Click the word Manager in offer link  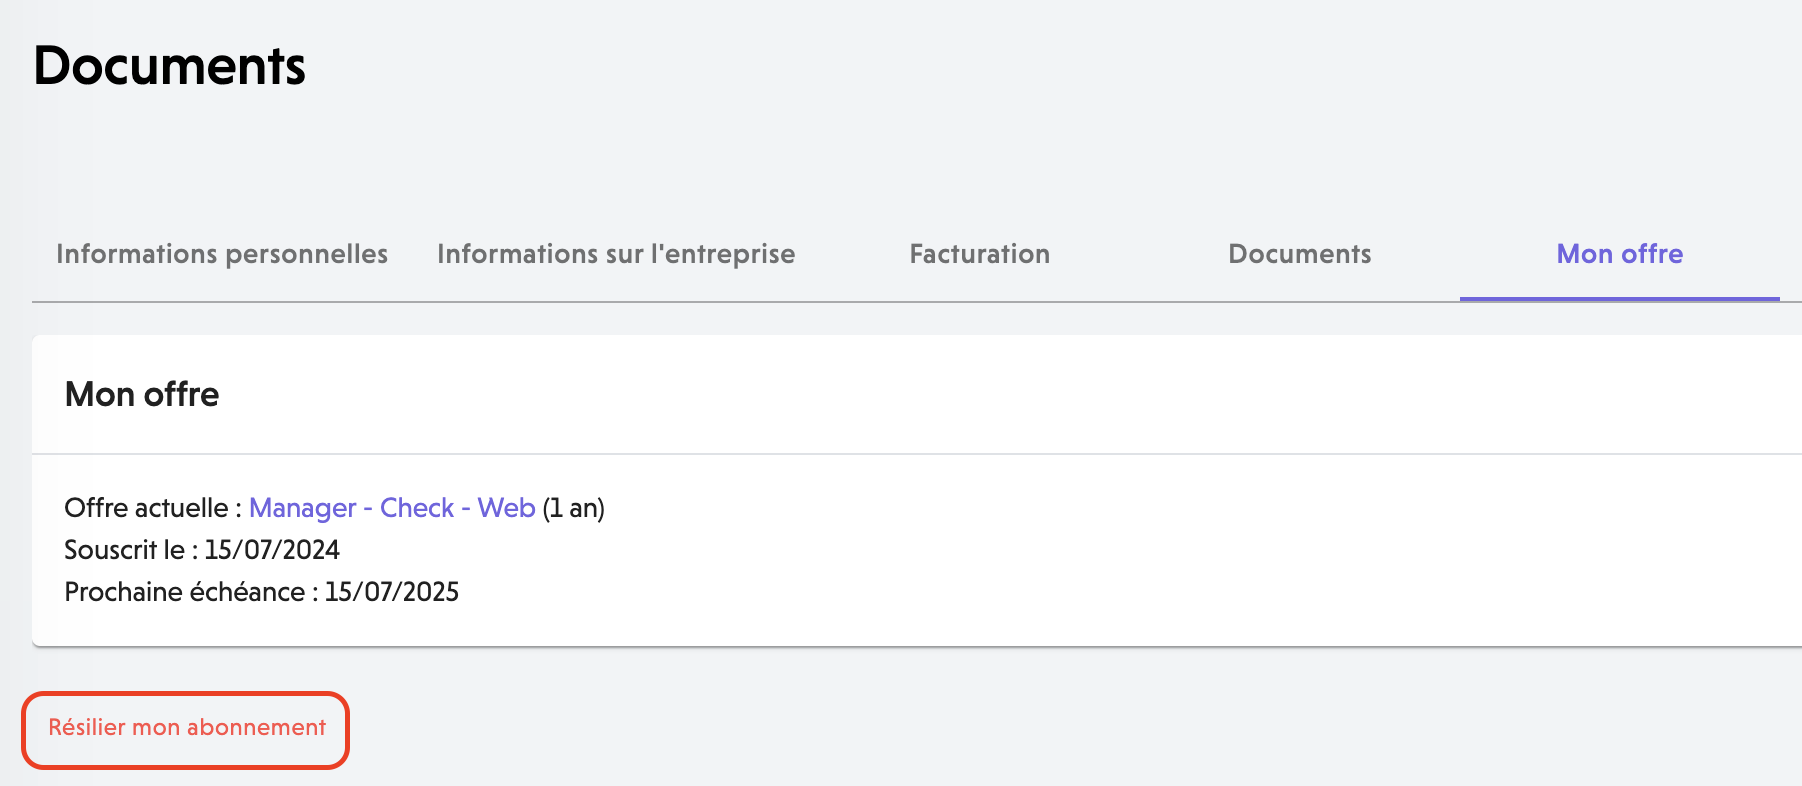pyautogui.click(x=303, y=508)
